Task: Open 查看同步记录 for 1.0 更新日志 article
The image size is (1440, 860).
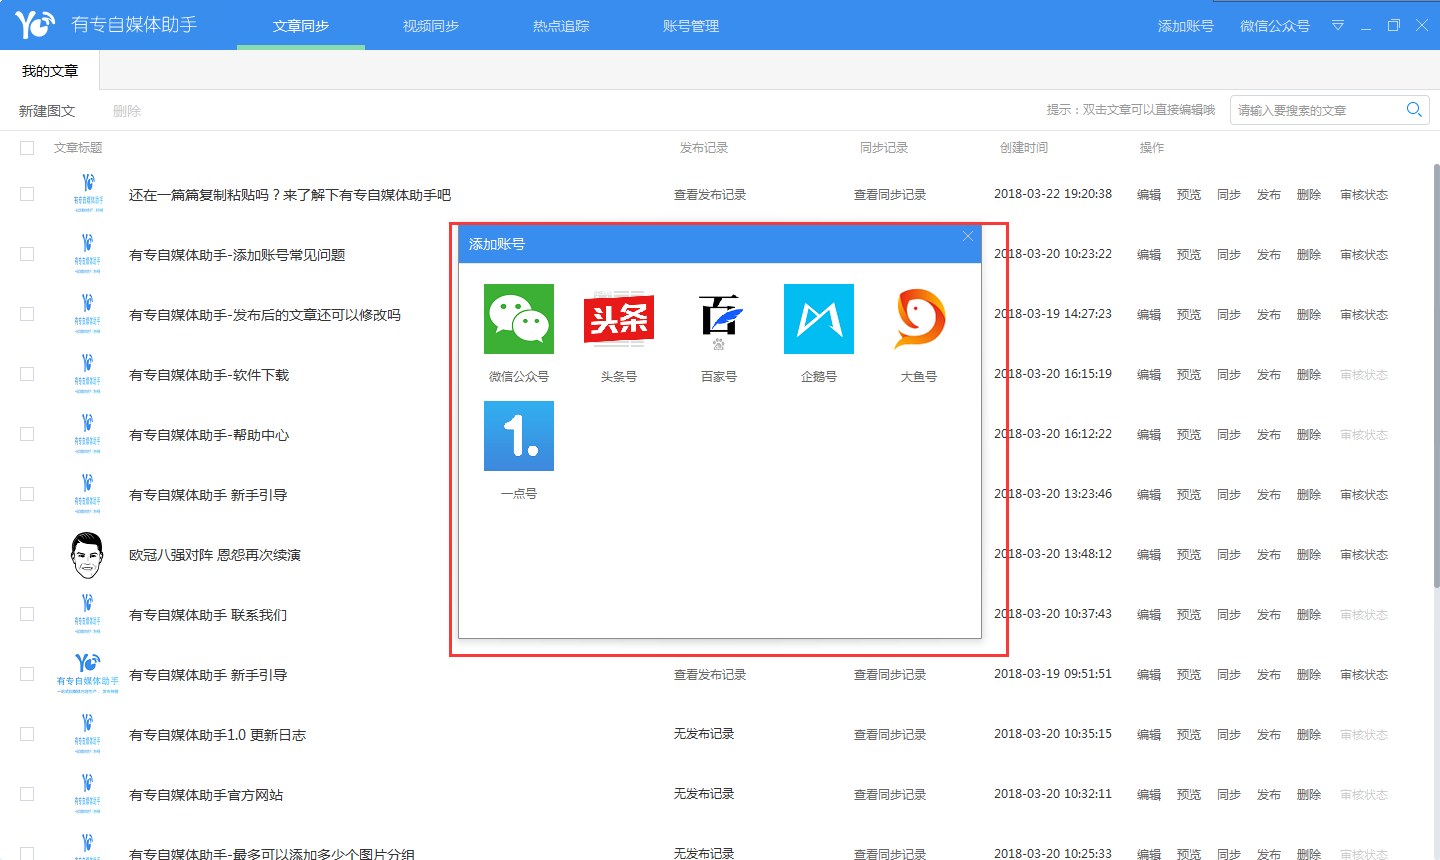Action: (x=890, y=735)
